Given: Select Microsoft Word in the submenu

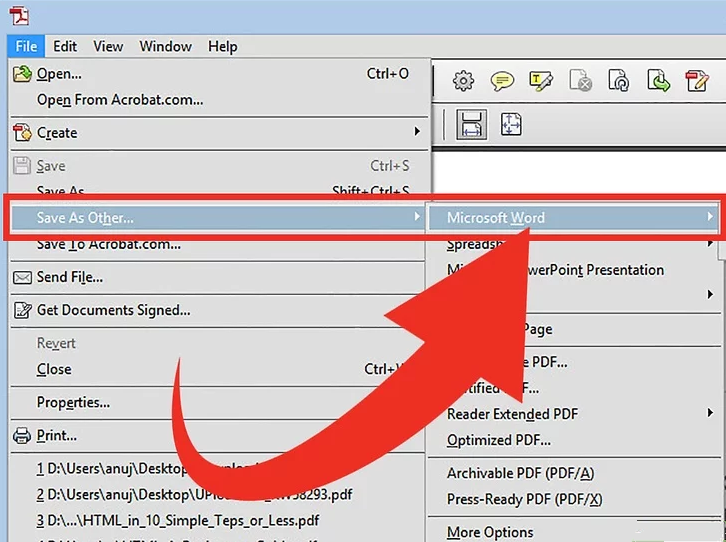Looking at the screenshot, I should (573, 218).
